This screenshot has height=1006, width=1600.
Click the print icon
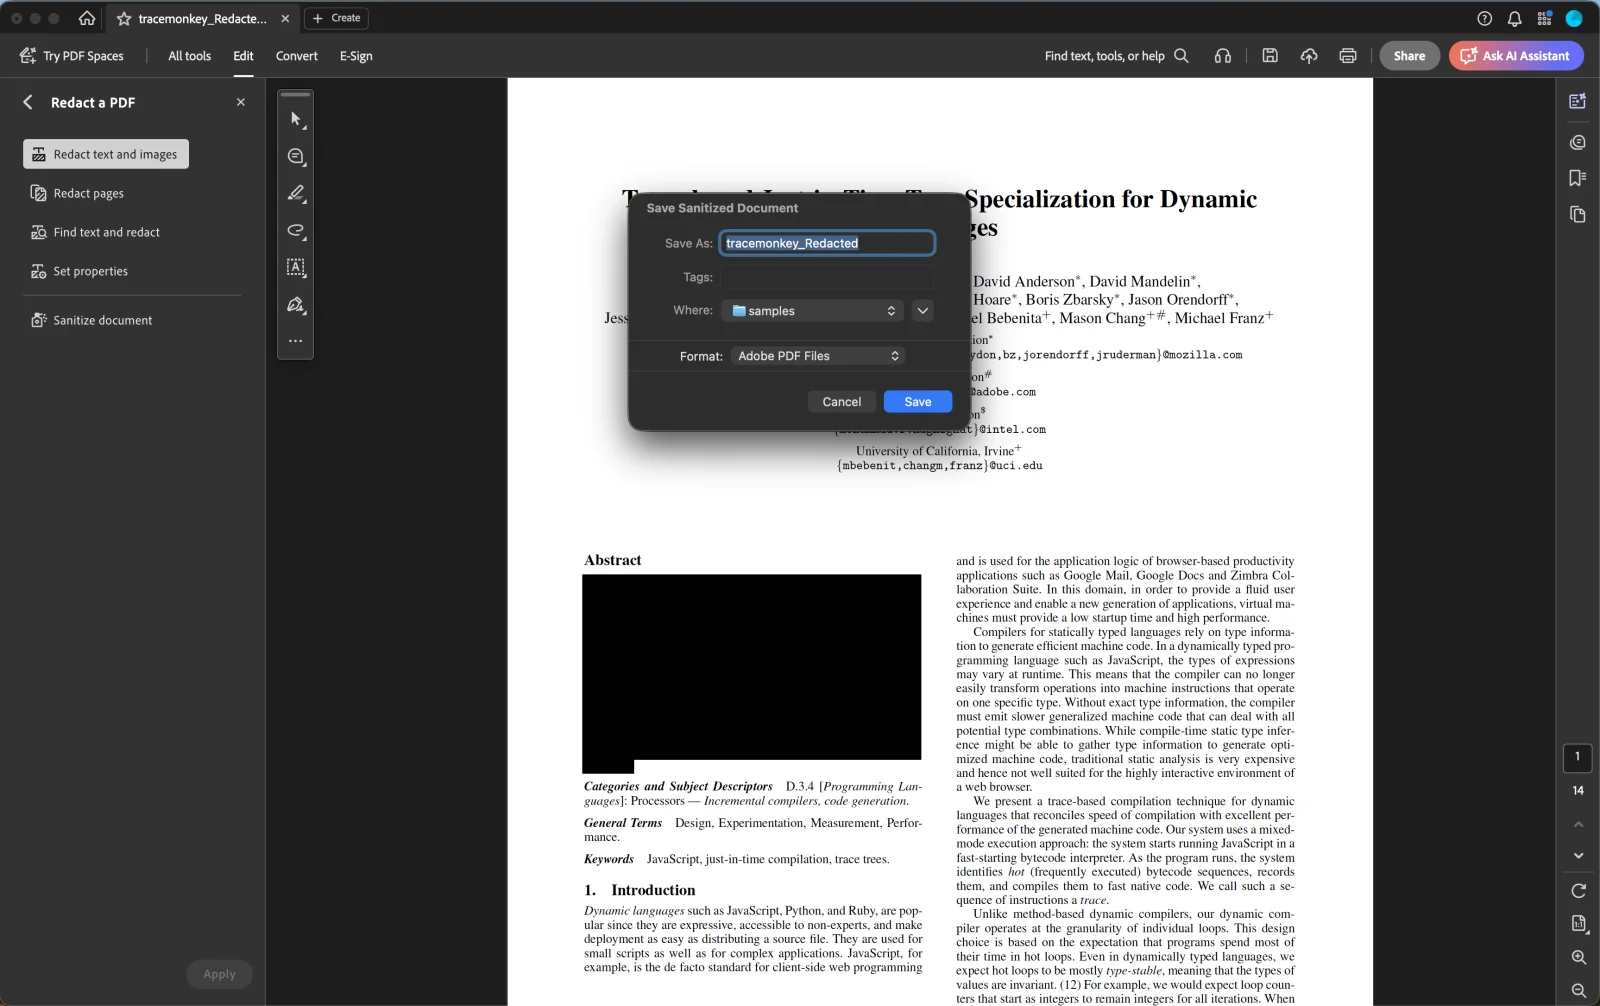pos(1348,56)
